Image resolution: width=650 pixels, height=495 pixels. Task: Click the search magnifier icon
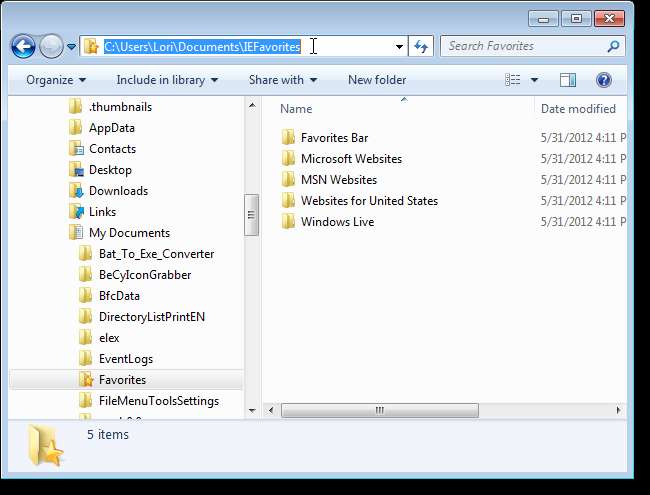coord(613,46)
